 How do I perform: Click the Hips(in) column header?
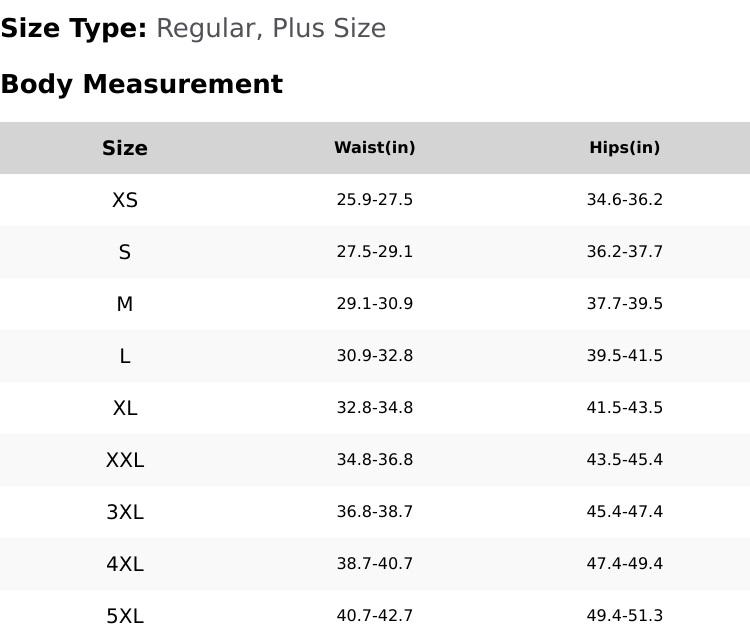(625, 147)
